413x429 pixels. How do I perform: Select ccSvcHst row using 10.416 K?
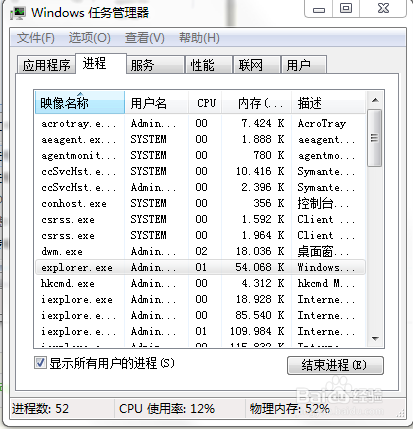point(200,172)
